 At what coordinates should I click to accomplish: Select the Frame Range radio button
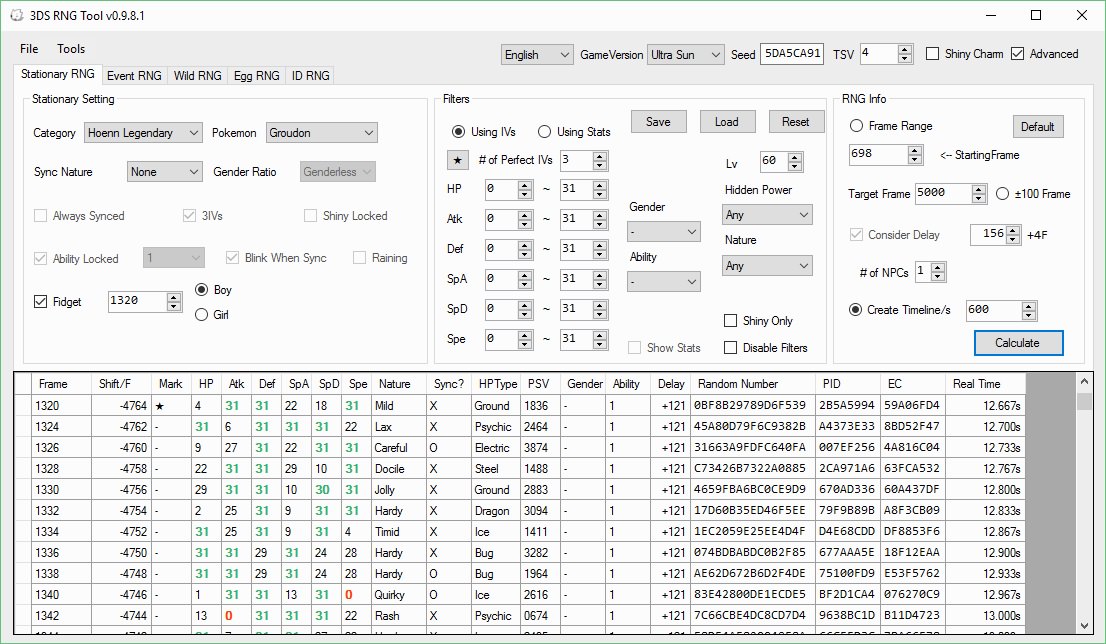[856, 126]
